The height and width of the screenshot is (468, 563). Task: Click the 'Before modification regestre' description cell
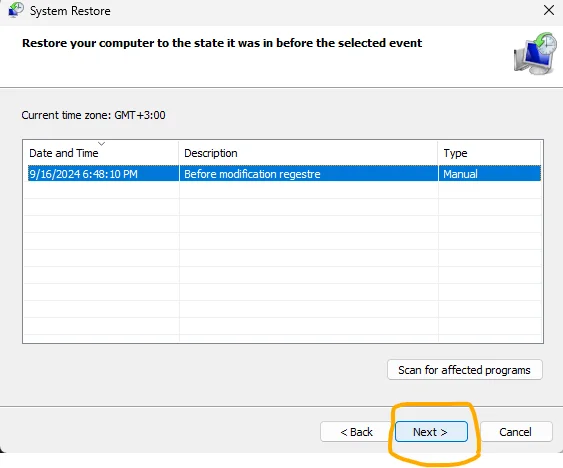pyautogui.click(x=252, y=174)
